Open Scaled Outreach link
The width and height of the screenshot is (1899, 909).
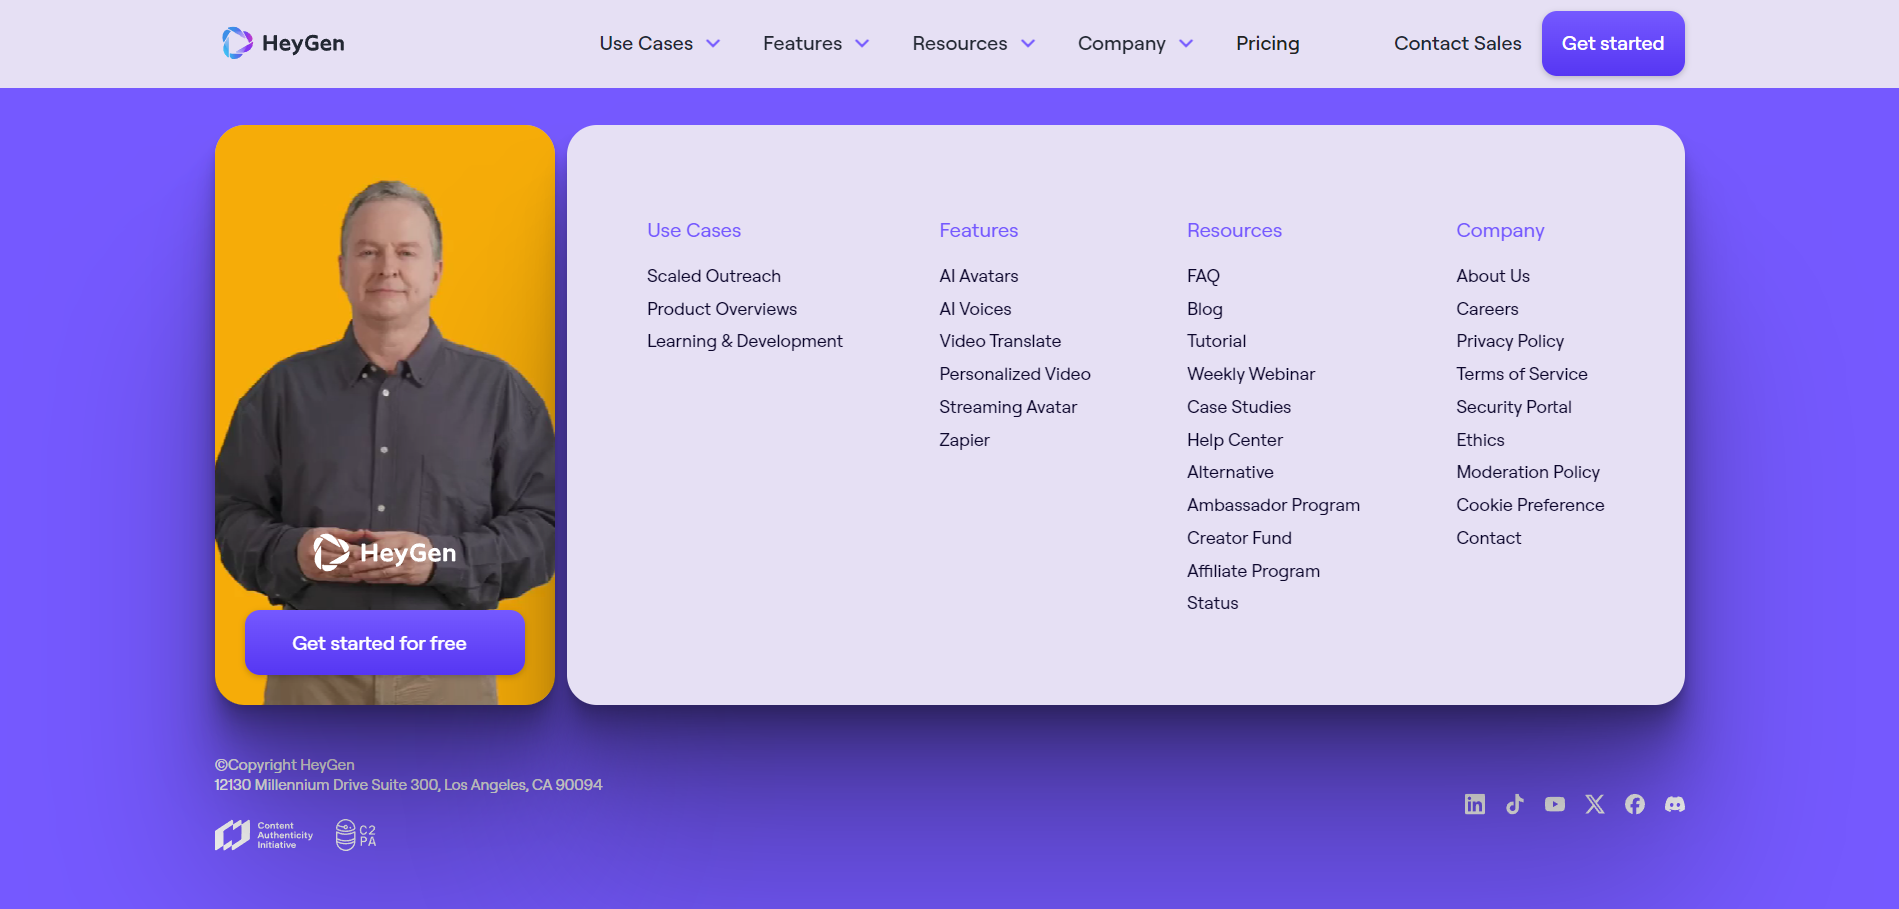[x=714, y=276]
